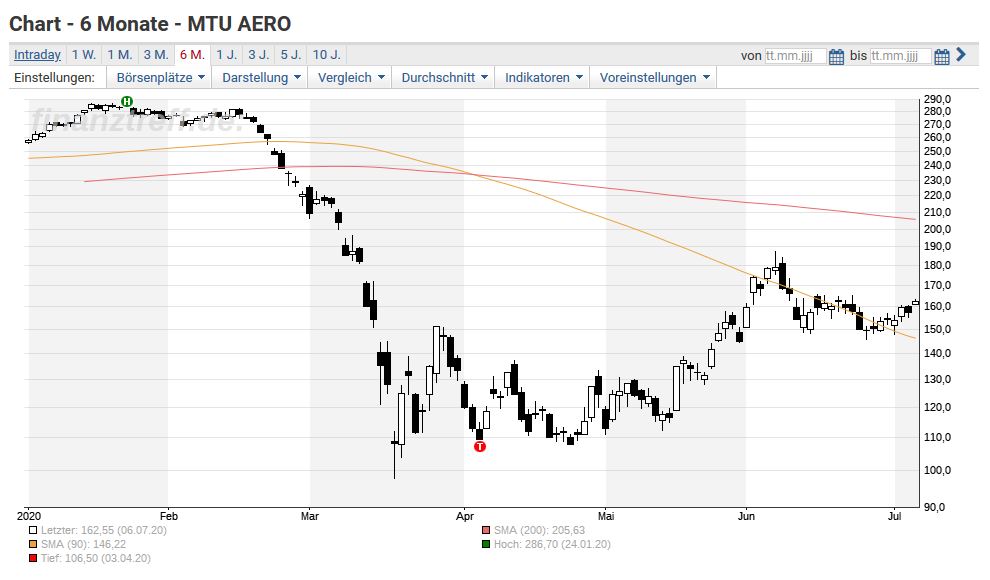Image resolution: width=990 pixels, height=580 pixels.
Task: Click the red Tief legend swatch
Action: [x=33, y=559]
